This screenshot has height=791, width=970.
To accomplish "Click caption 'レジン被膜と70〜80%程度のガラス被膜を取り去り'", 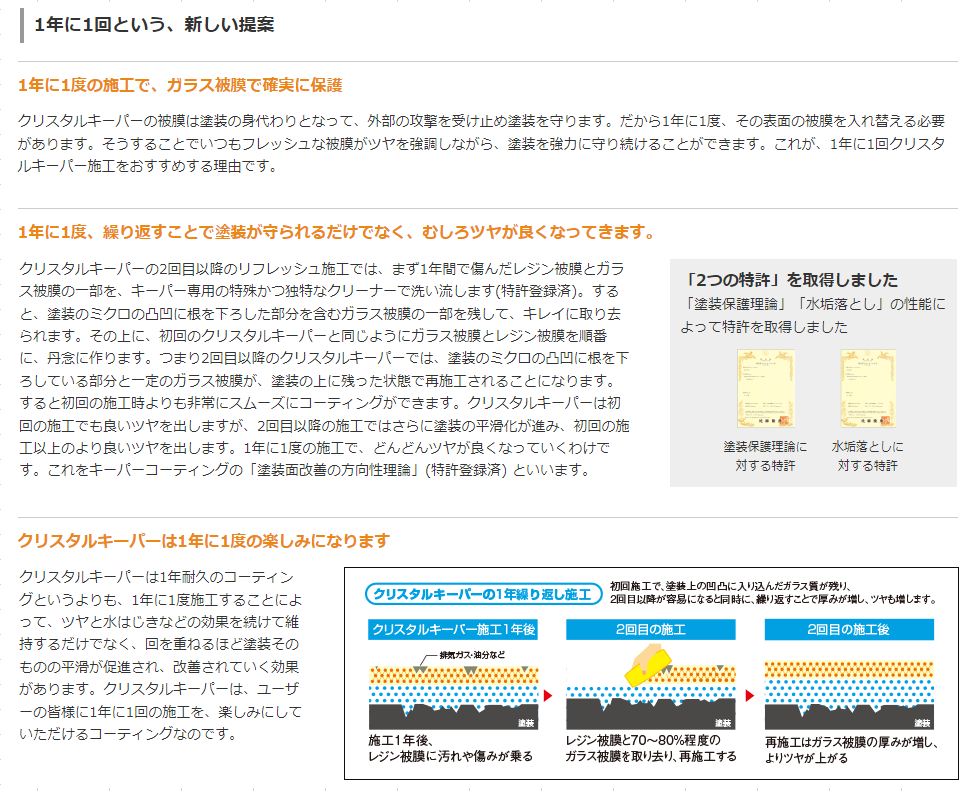I will point(651,748).
